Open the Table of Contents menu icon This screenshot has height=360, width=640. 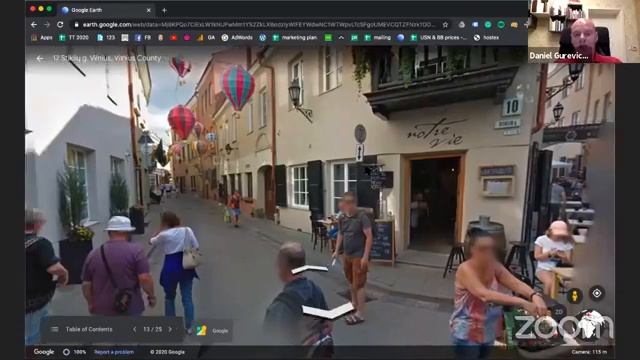[x=55, y=329]
